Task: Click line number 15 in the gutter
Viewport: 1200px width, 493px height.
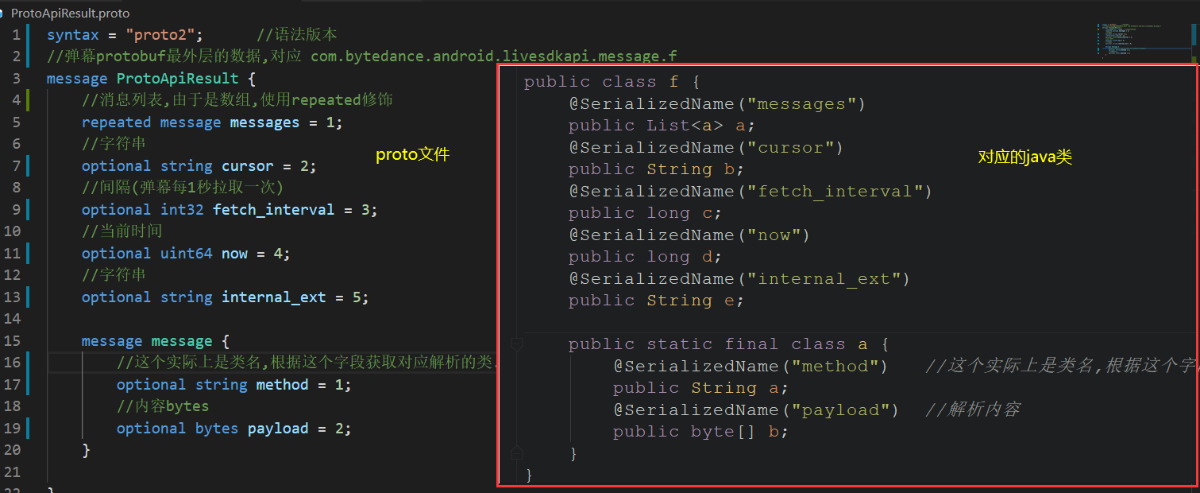Action: 13,341
